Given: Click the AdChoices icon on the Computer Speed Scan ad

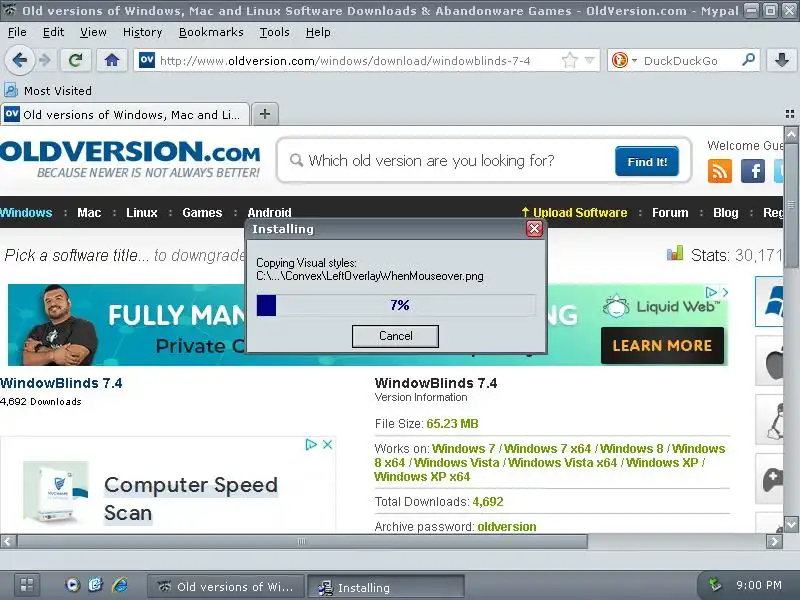Looking at the screenshot, I should [311, 444].
